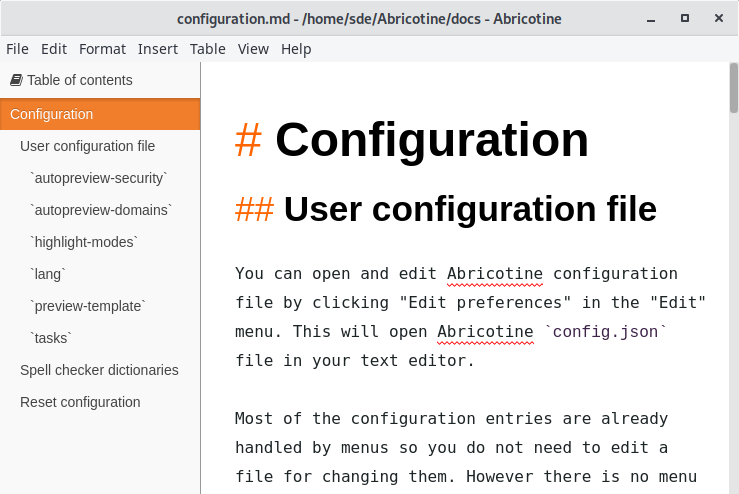Go to Reset configuration section

tap(100, 403)
